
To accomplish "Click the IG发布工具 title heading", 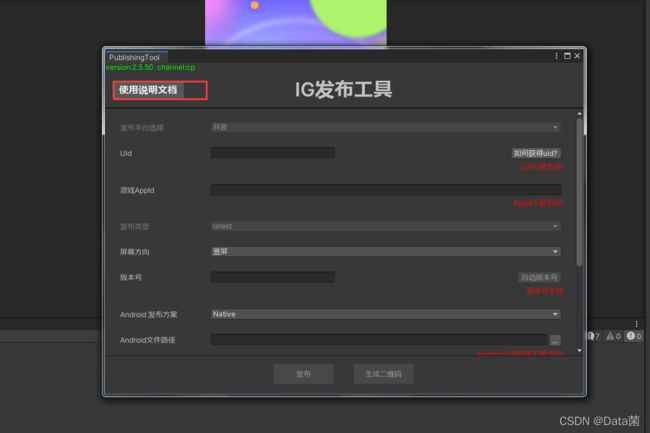I will [343, 90].
